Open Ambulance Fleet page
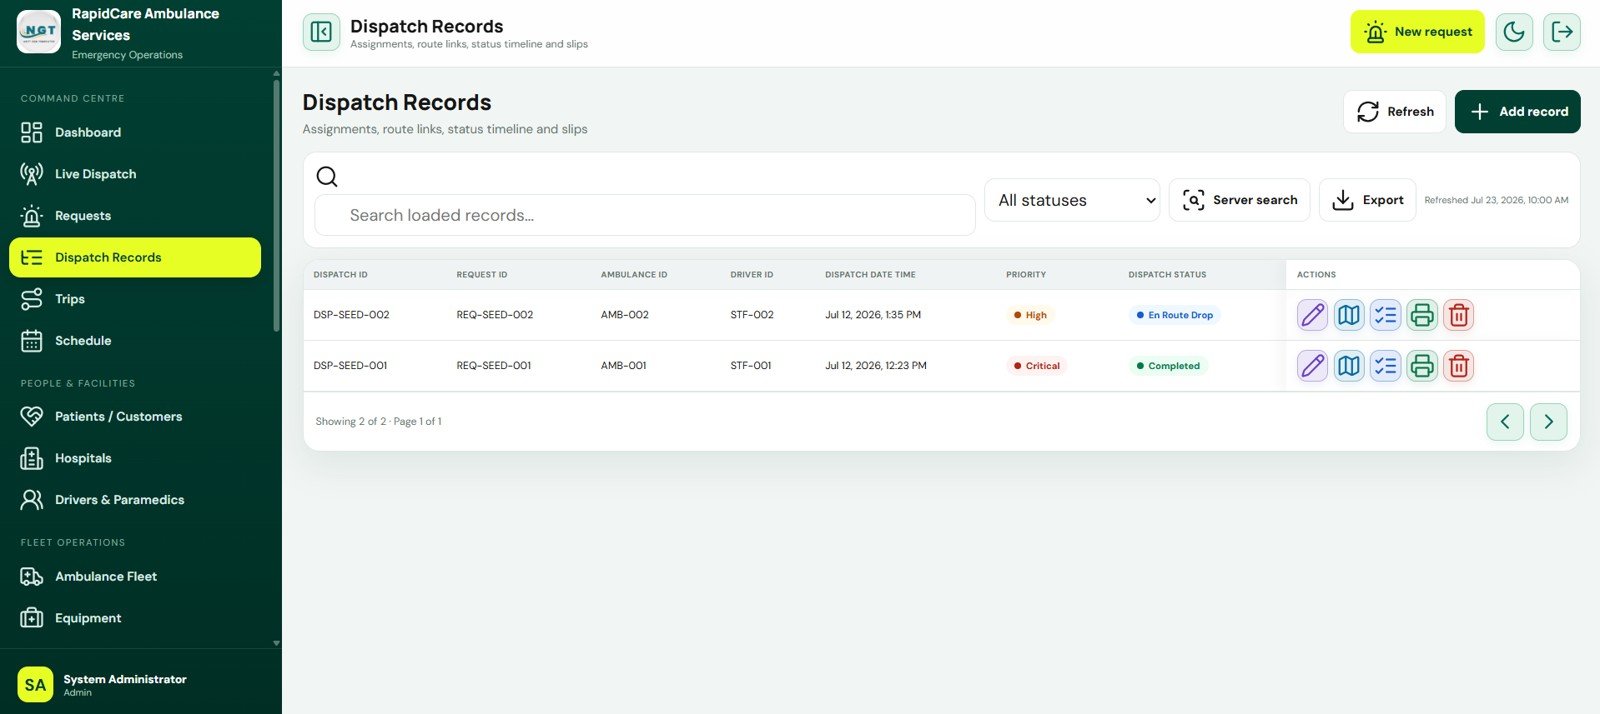Image resolution: width=1600 pixels, height=714 pixels. [x=135, y=576]
